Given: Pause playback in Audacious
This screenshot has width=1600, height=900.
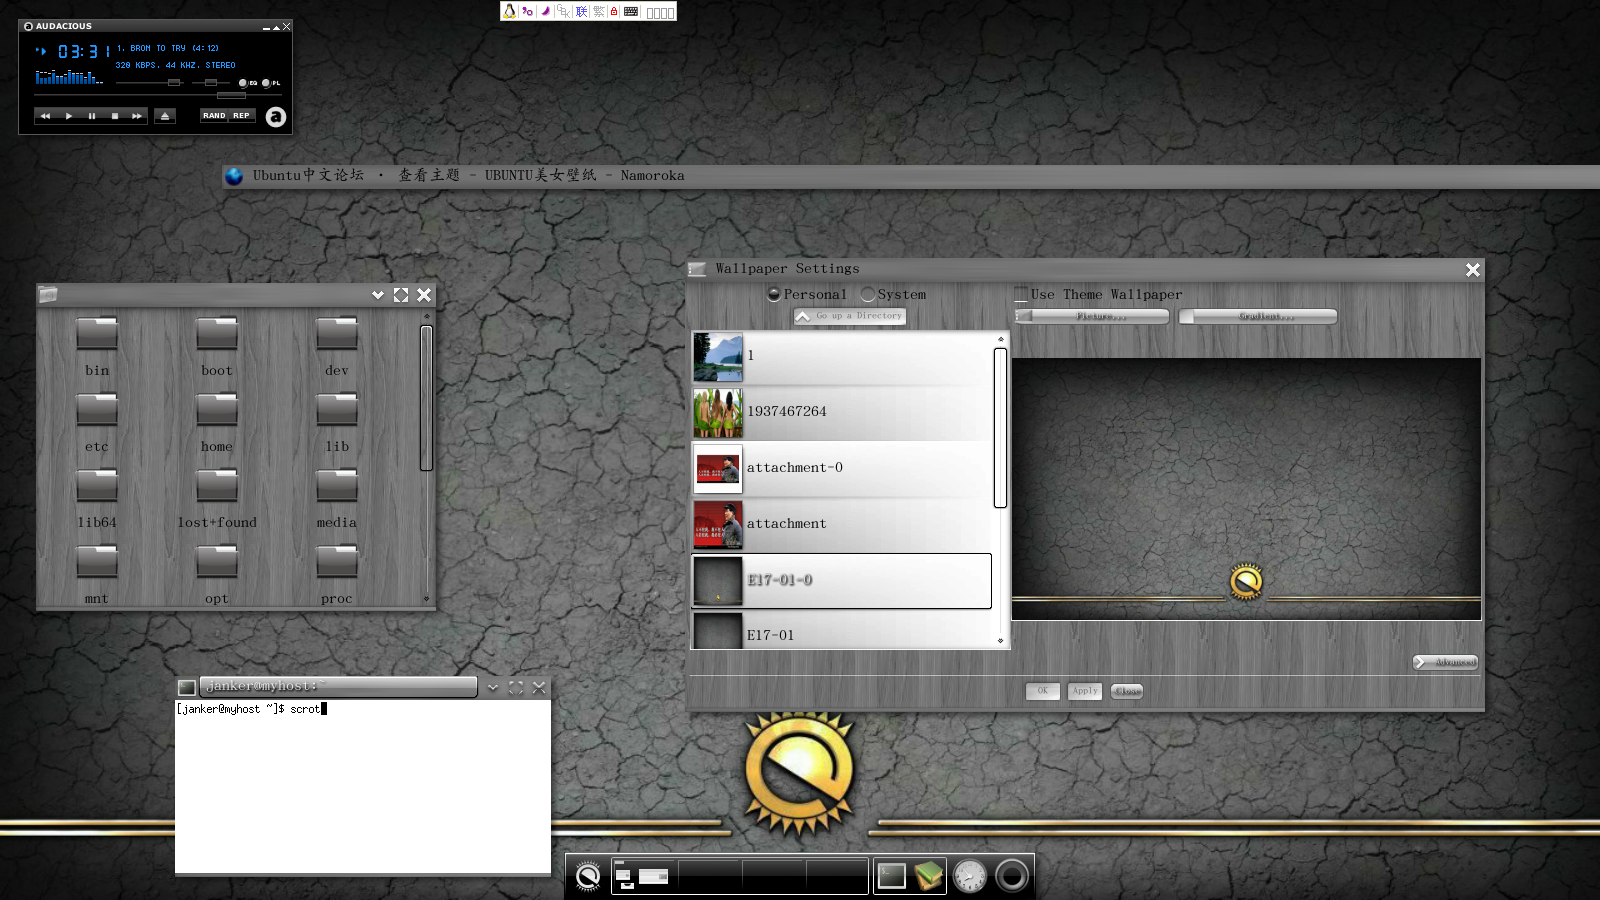Looking at the screenshot, I should pyautogui.click(x=92, y=116).
